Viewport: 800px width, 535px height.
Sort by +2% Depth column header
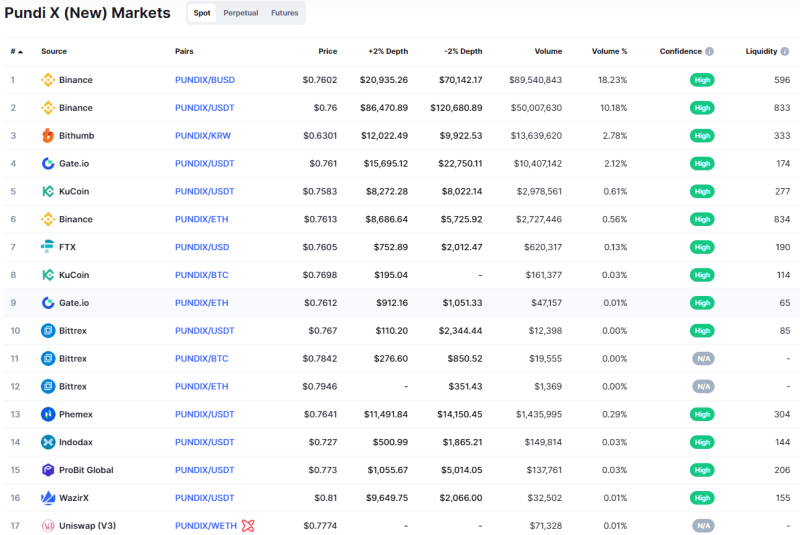point(388,52)
